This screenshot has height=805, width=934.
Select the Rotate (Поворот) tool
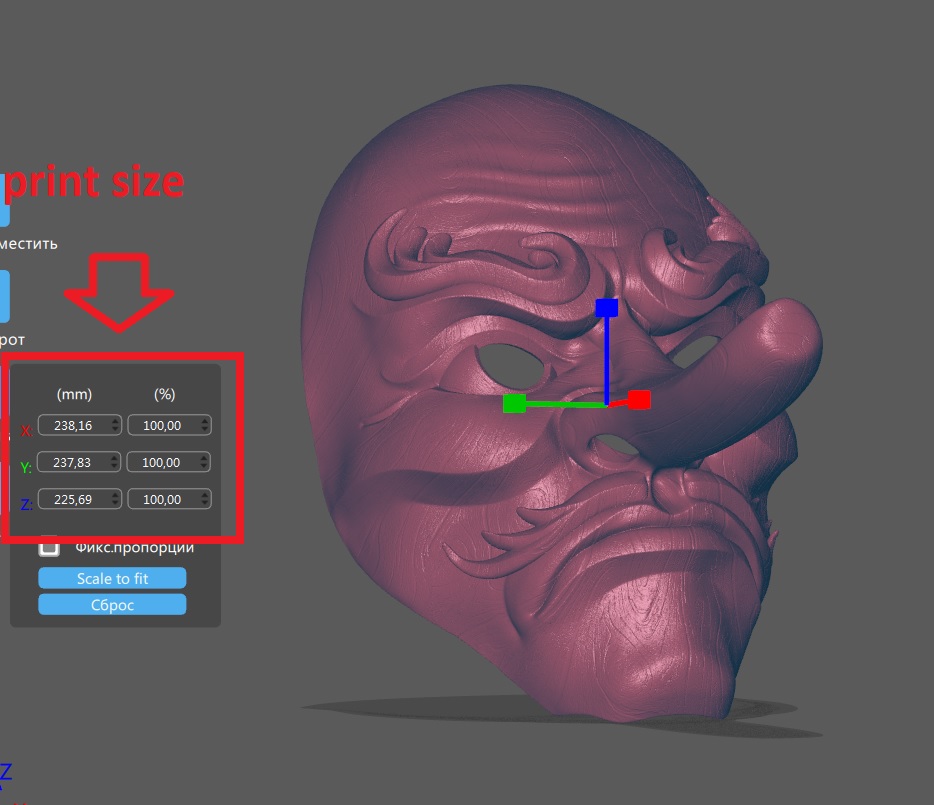(x=5, y=297)
